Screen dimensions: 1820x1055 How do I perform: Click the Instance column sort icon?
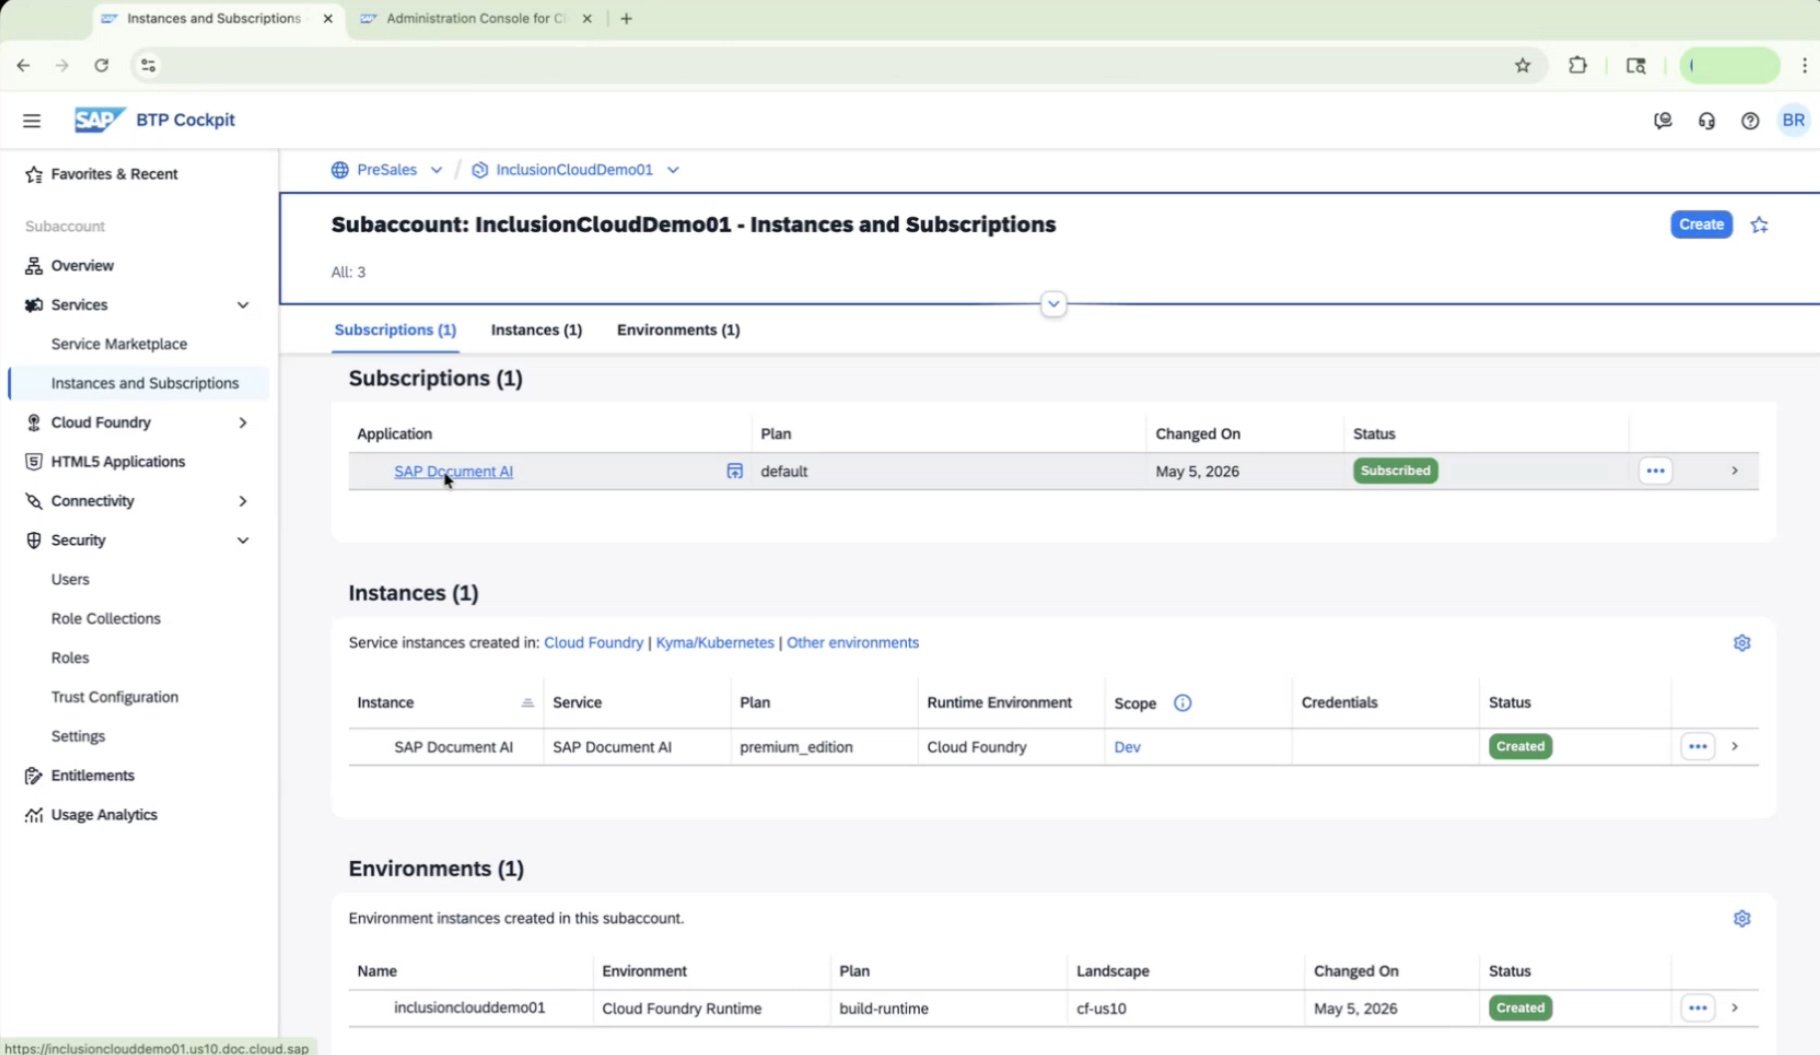coord(528,703)
